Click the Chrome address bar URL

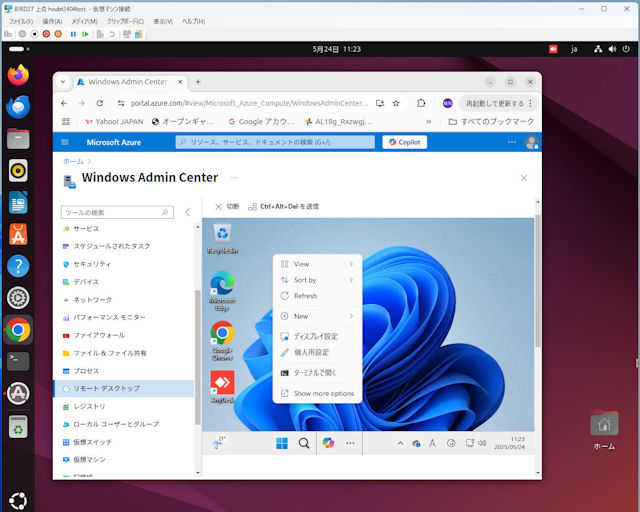[249, 103]
